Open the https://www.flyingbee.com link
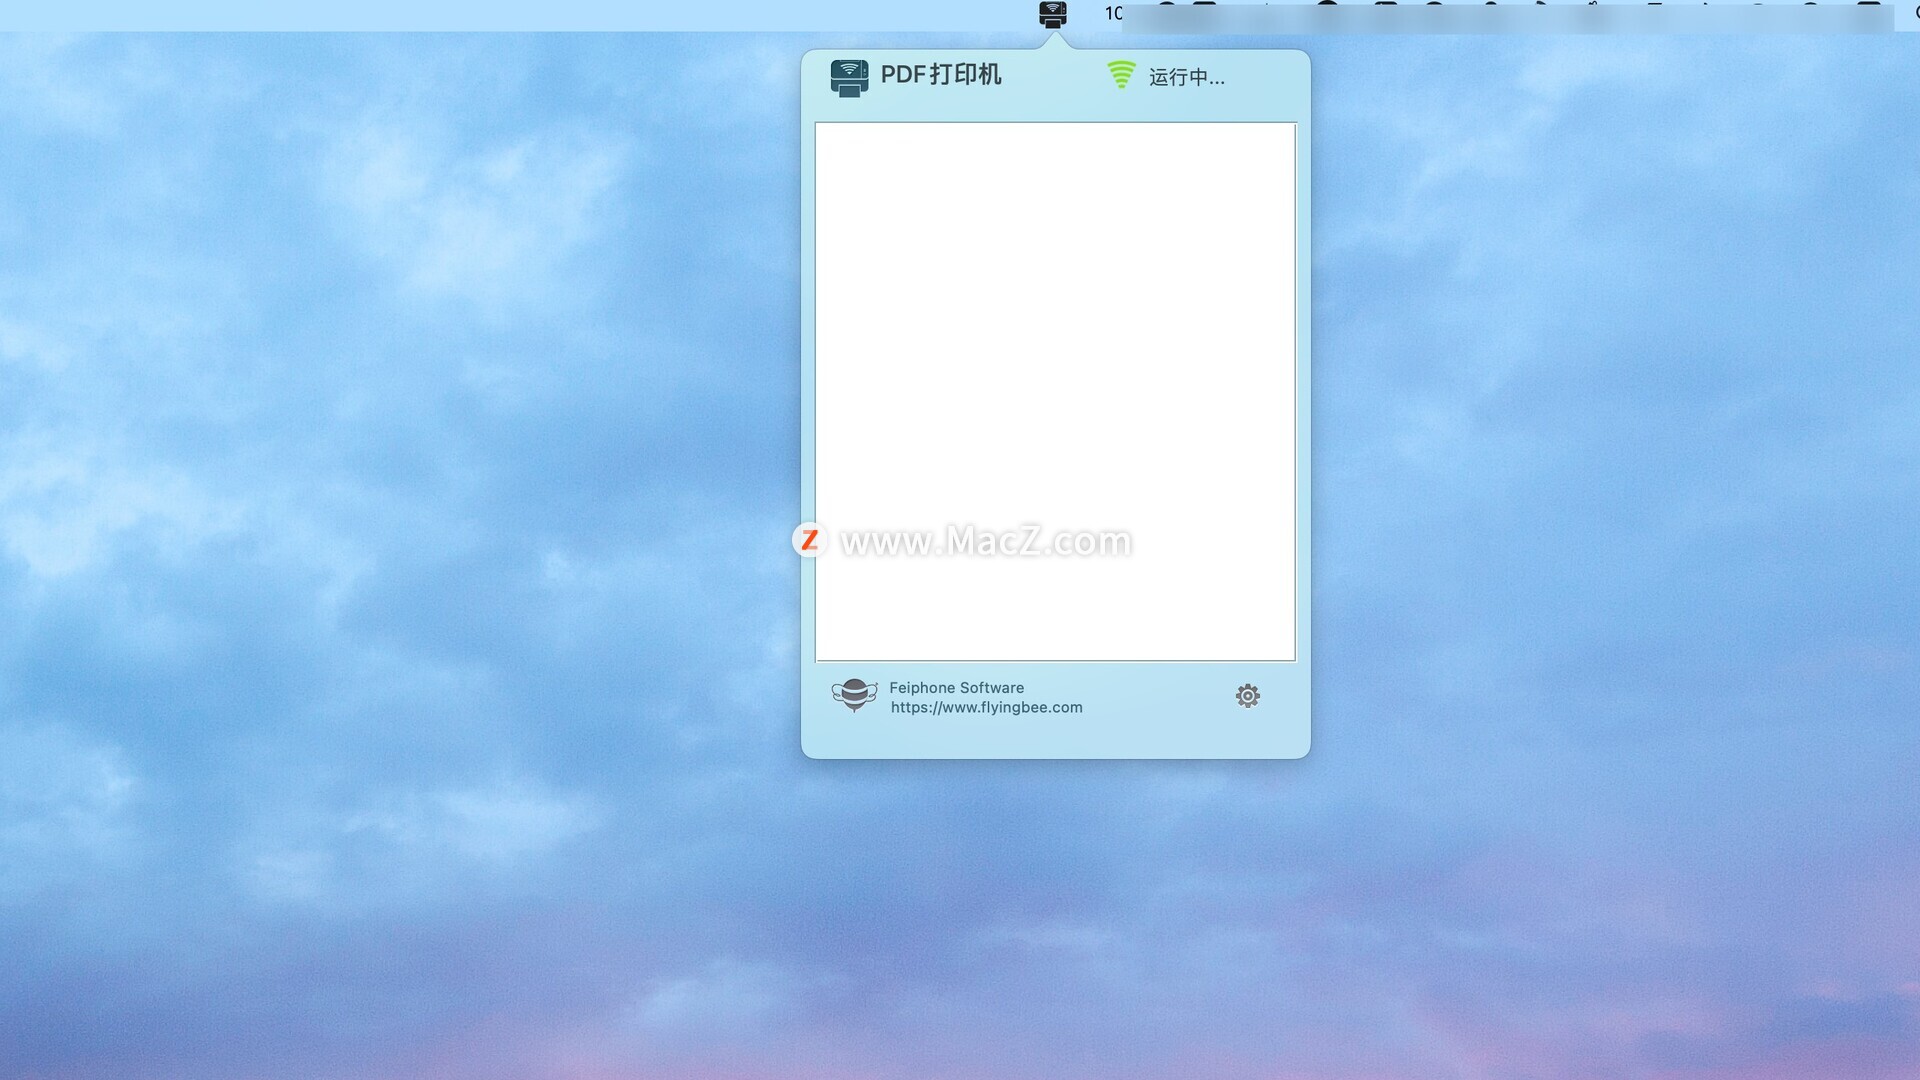This screenshot has height=1080, width=1920. click(x=986, y=708)
